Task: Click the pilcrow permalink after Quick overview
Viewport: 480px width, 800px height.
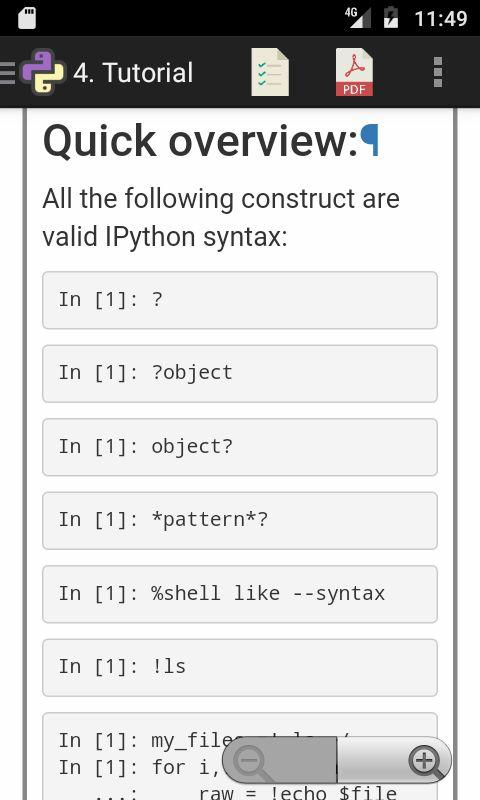Action: [x=369, y=140]
